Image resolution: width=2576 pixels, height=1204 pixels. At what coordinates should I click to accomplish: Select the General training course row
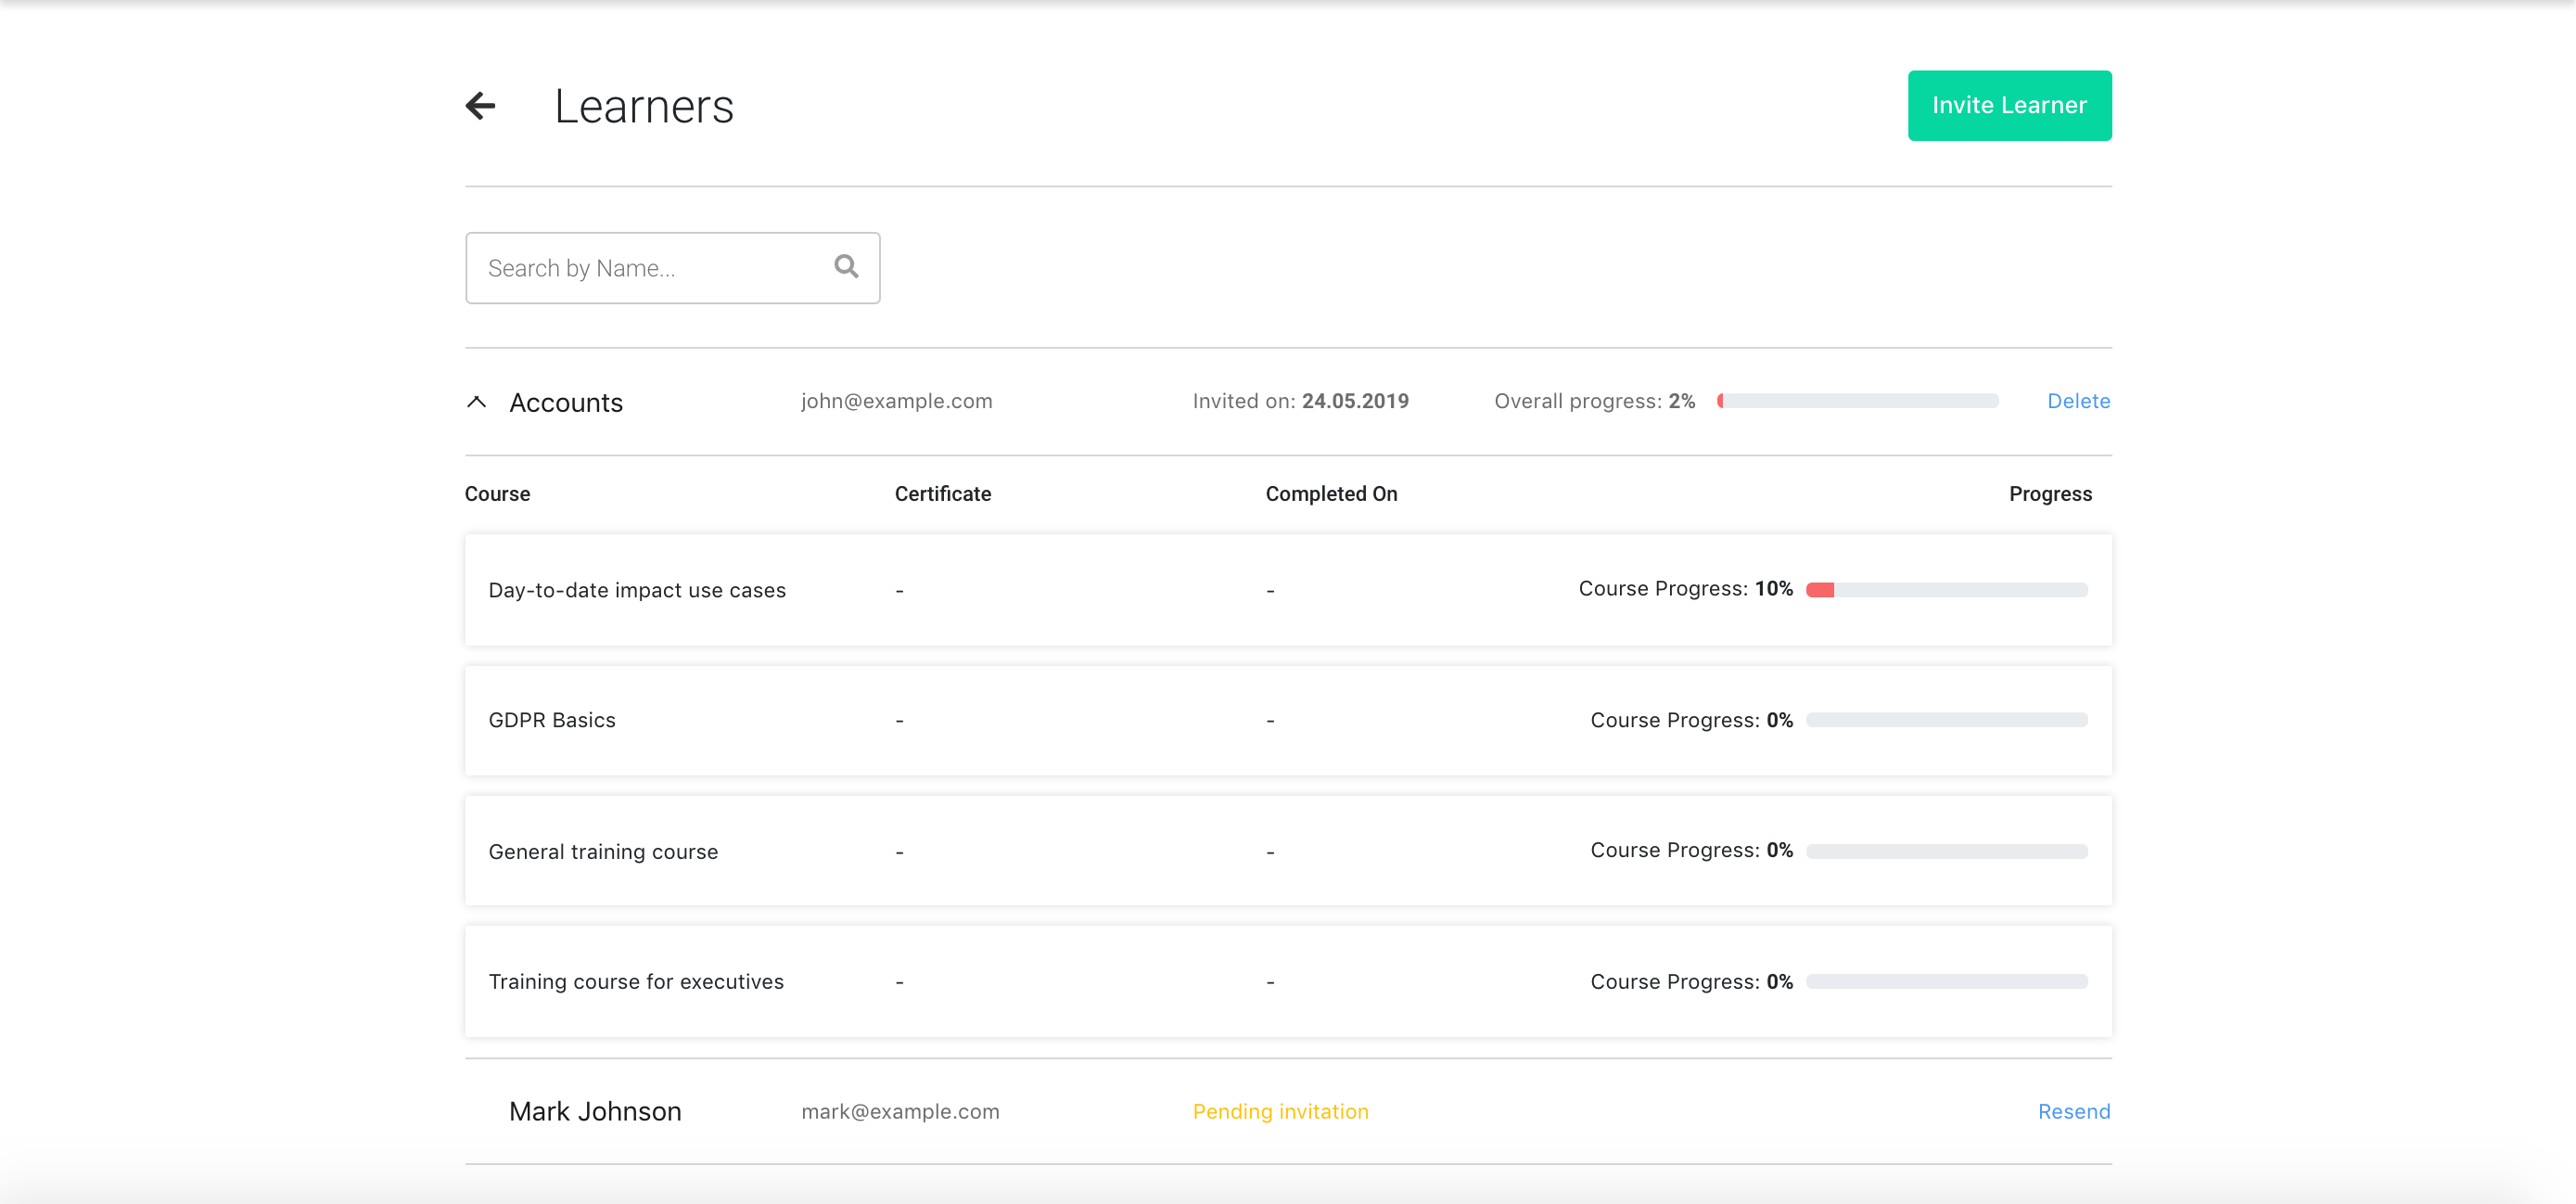click(x=603, y=852)
